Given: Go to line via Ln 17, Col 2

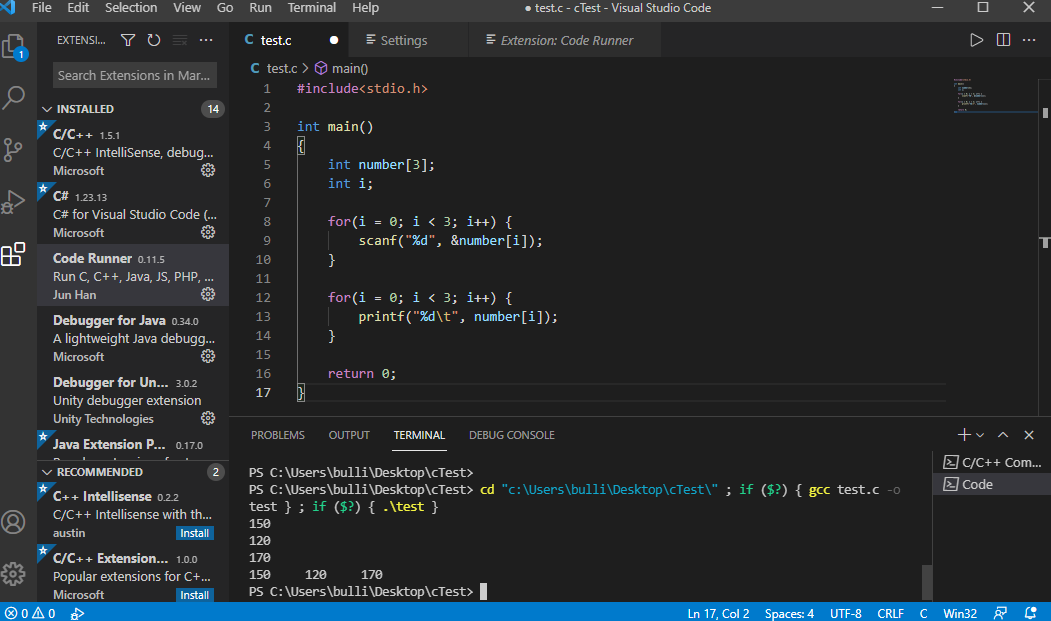Looking at the screenshot, I should pos(718,613).
